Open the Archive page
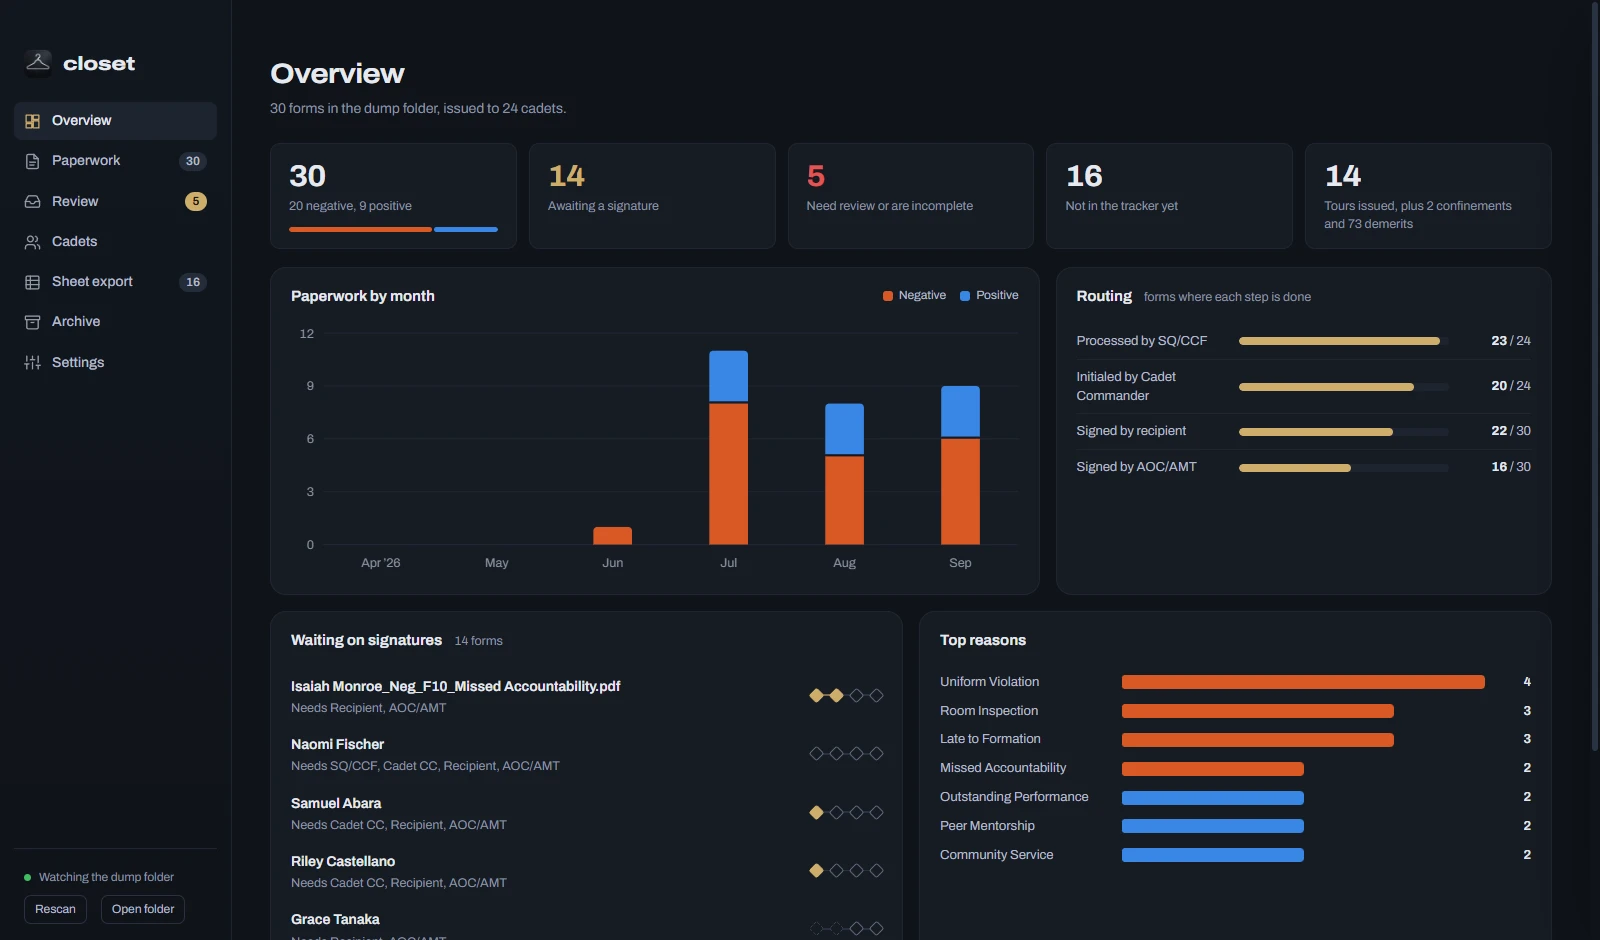Image resolution: width=1600 pixels, height=940 pixels. click(115, 321)
